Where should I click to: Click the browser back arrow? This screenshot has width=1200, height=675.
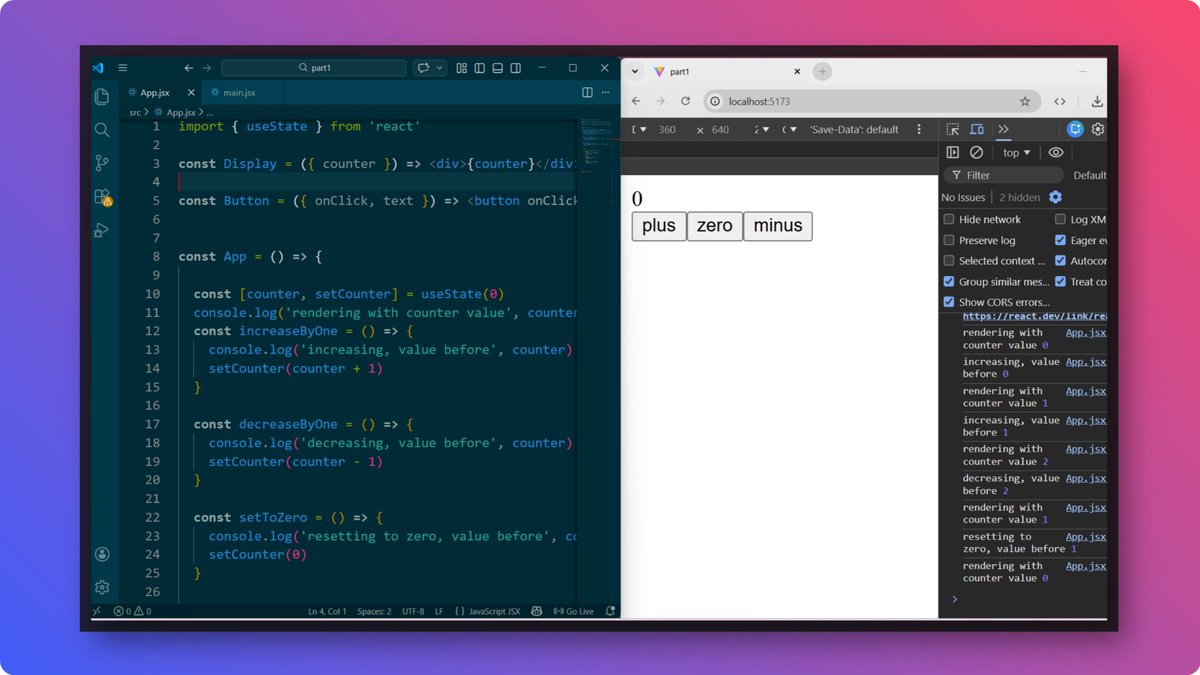pyautogui.click(x=634, y=101)
